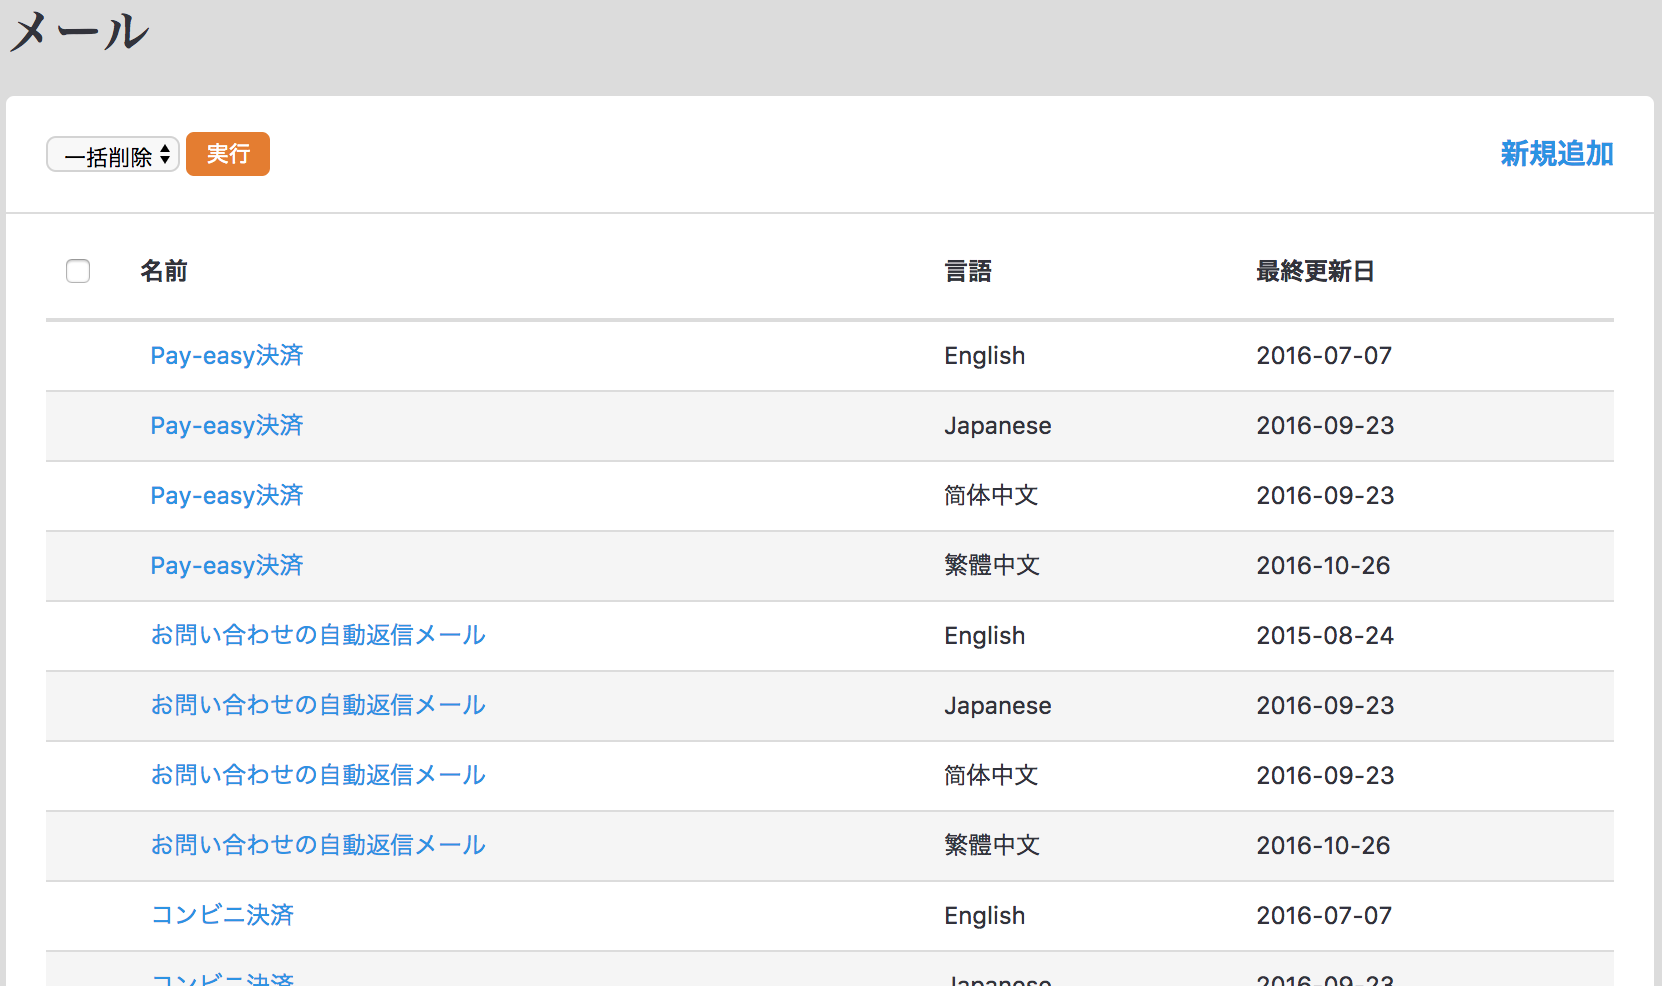Open the Japanese お問い合わせの自動返信メール template
The image size is (1662, 986).
click(317, 706)
